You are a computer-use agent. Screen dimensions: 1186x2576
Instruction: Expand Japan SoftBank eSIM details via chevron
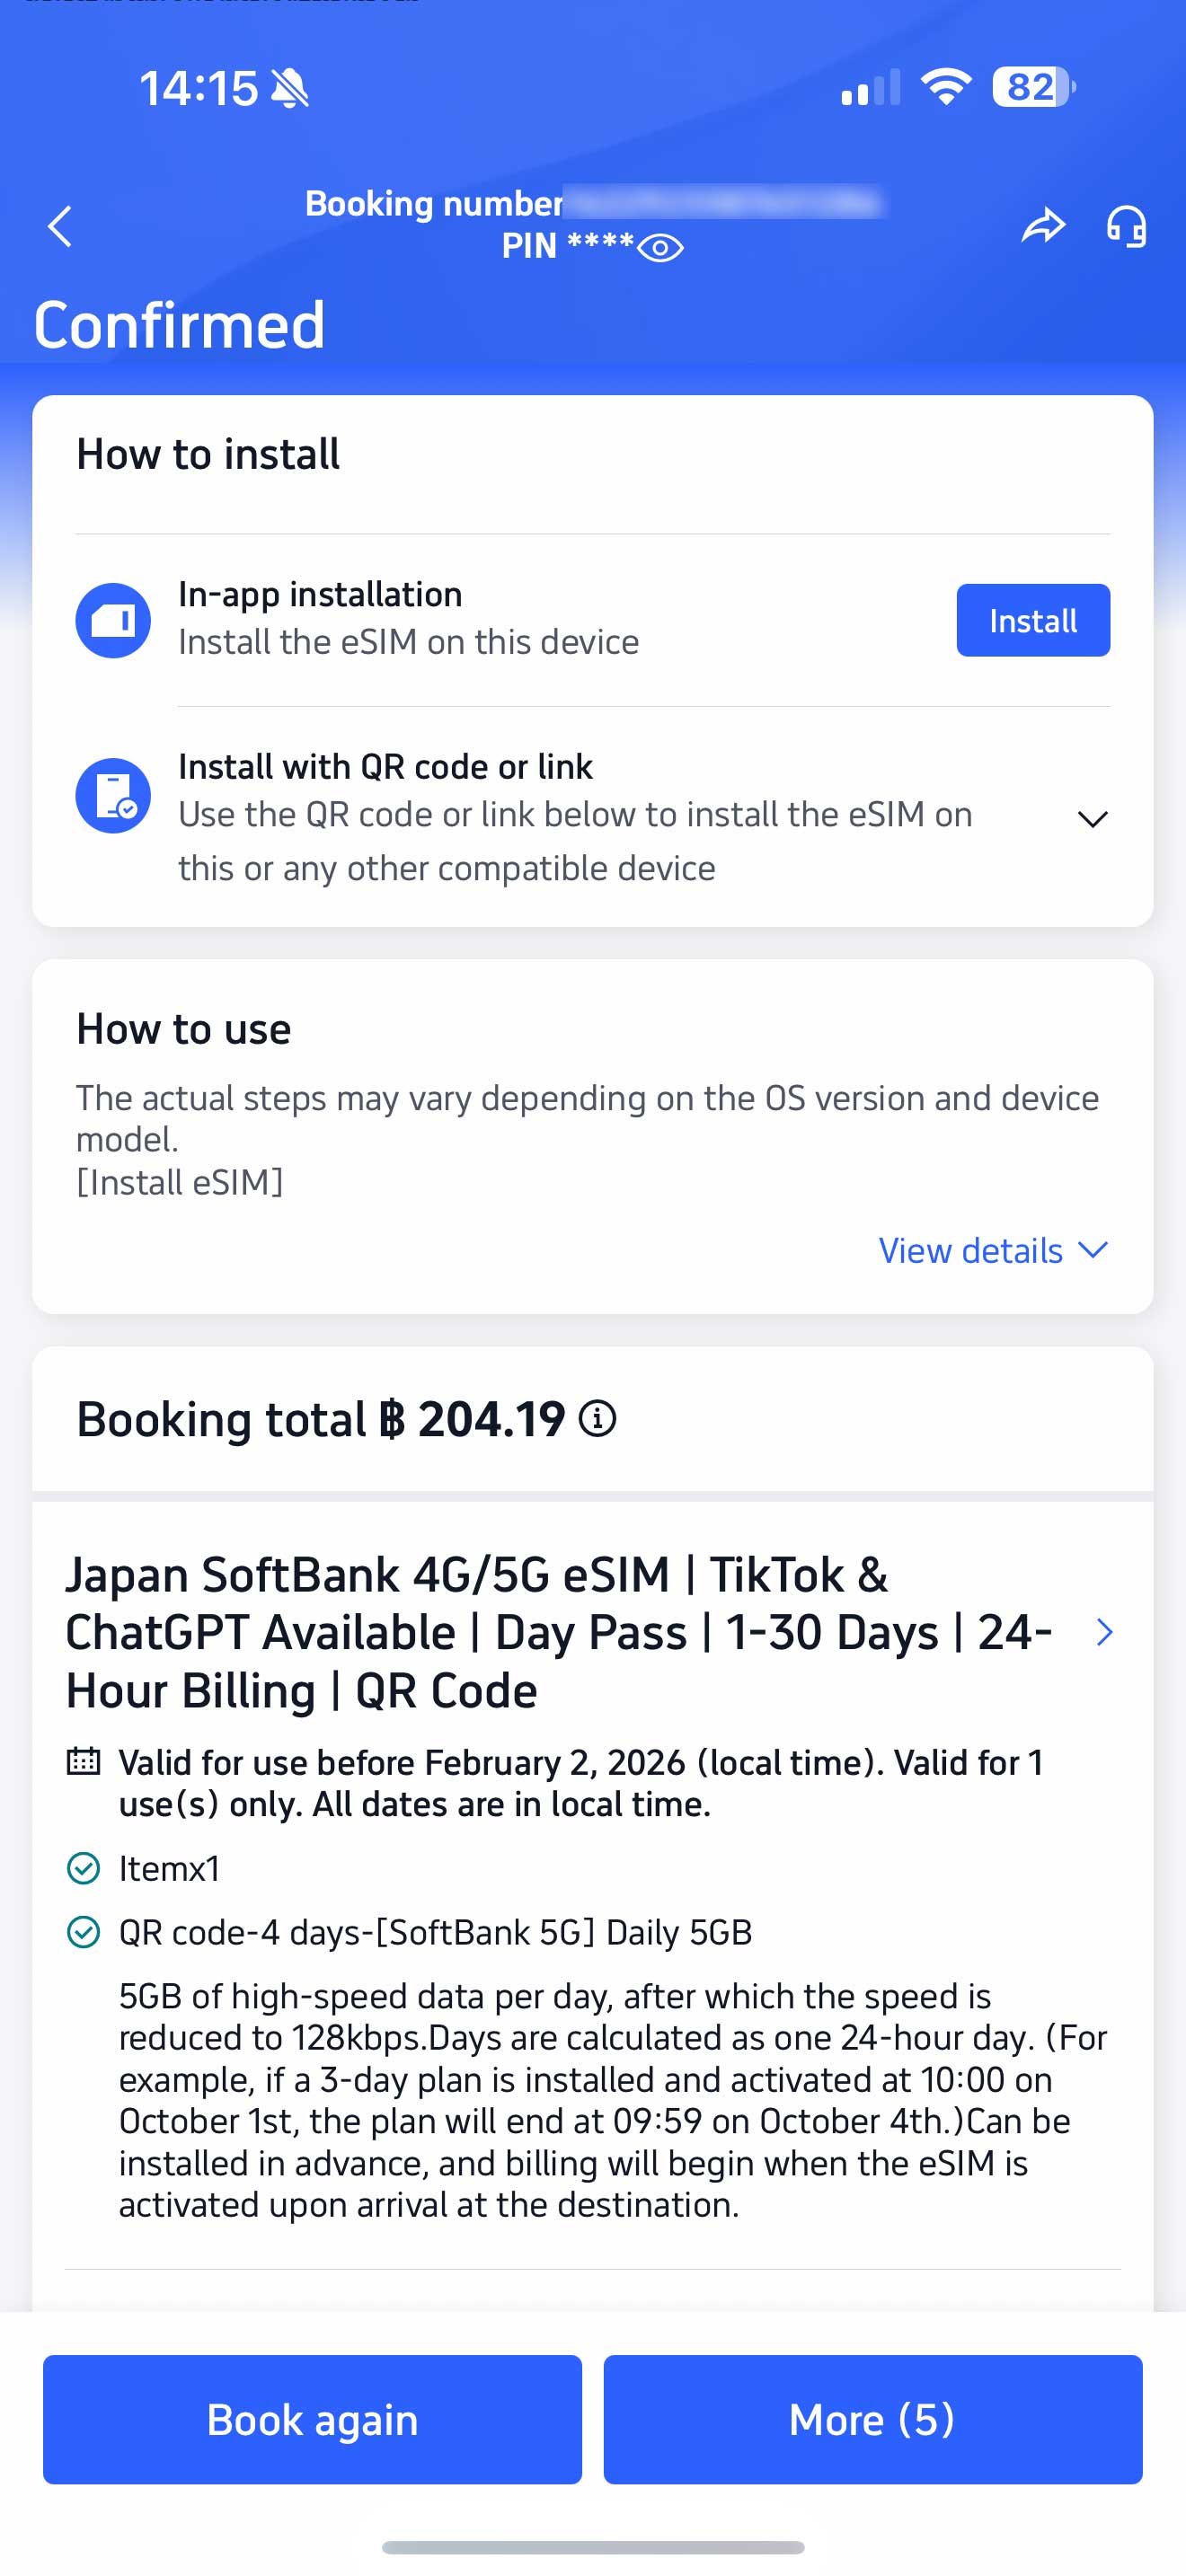(x=1104, y=1631)
